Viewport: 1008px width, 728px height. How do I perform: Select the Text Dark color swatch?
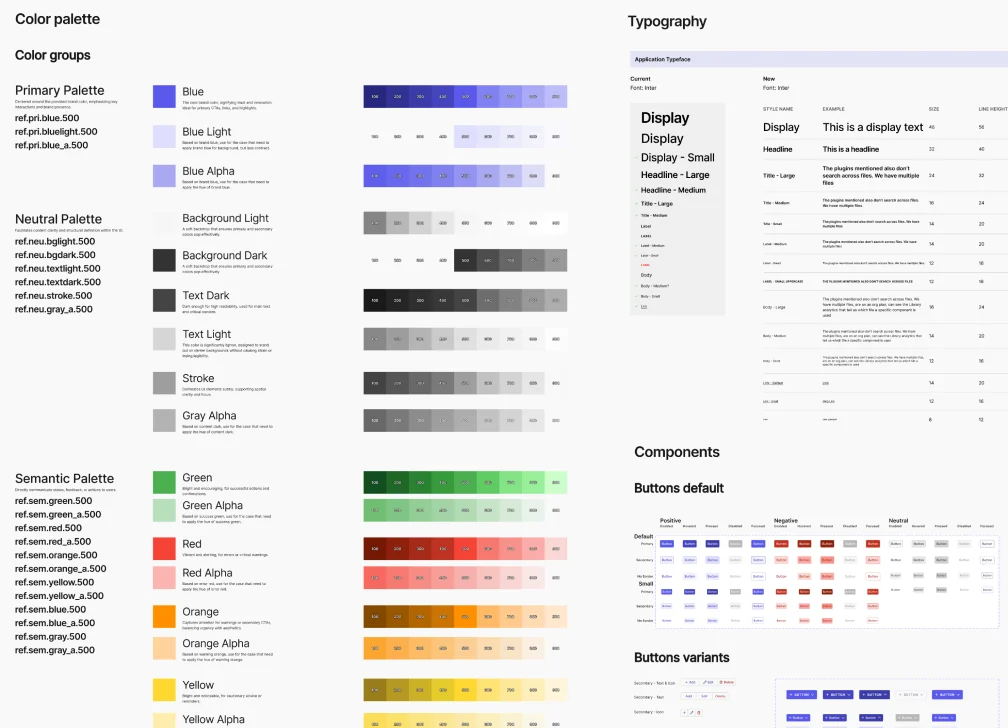[x=164, y=300]
